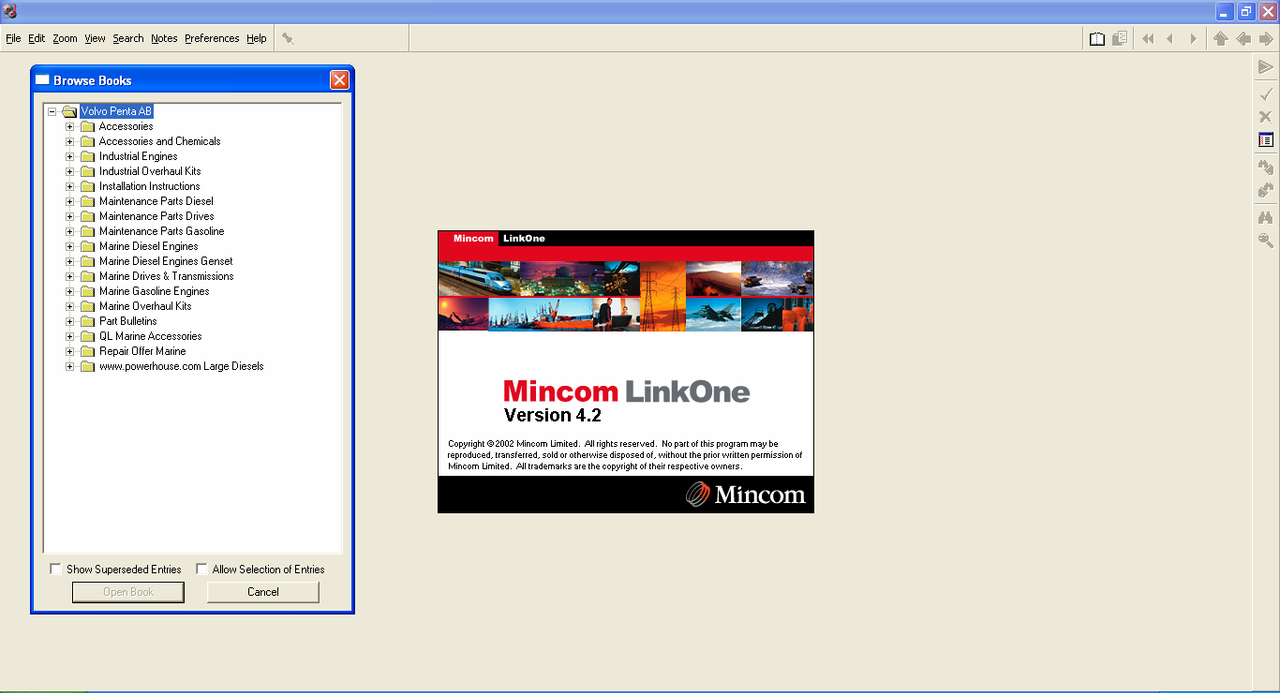Close the Browse Books dialog
This screenshot has height=693, width=1280.
click(340, 80)
